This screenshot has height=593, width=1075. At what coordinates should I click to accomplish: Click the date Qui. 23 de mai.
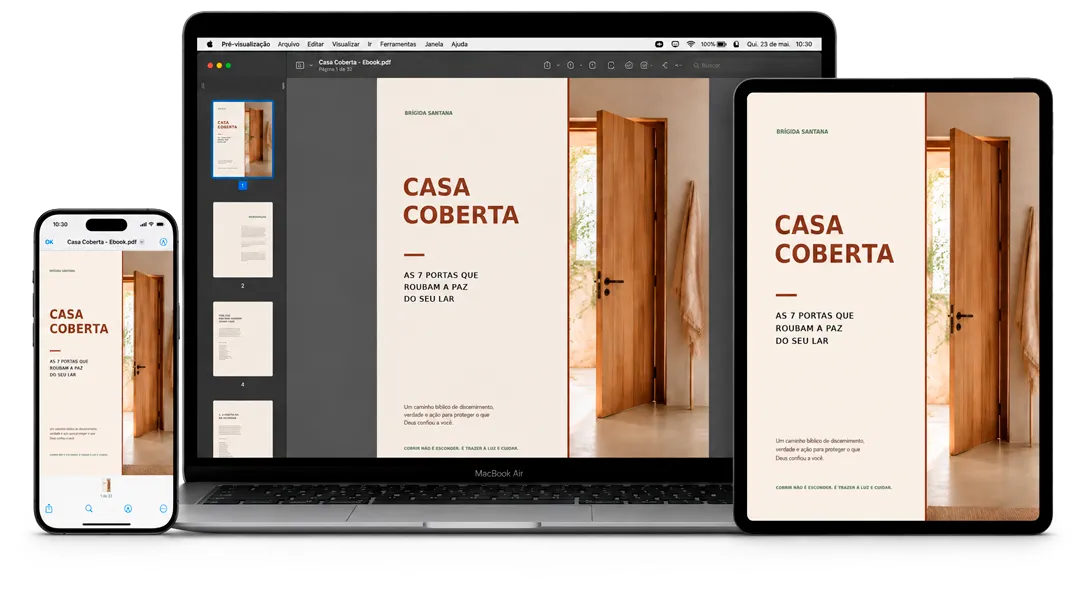coord(768,44)
